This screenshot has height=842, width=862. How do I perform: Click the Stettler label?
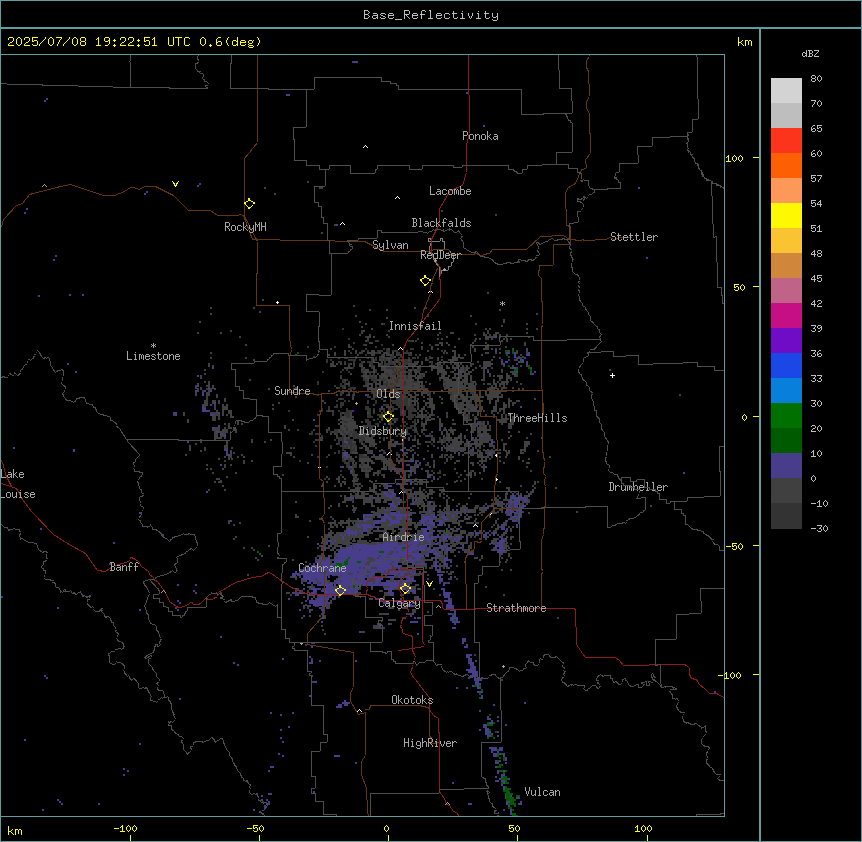[x=634, y=237]
